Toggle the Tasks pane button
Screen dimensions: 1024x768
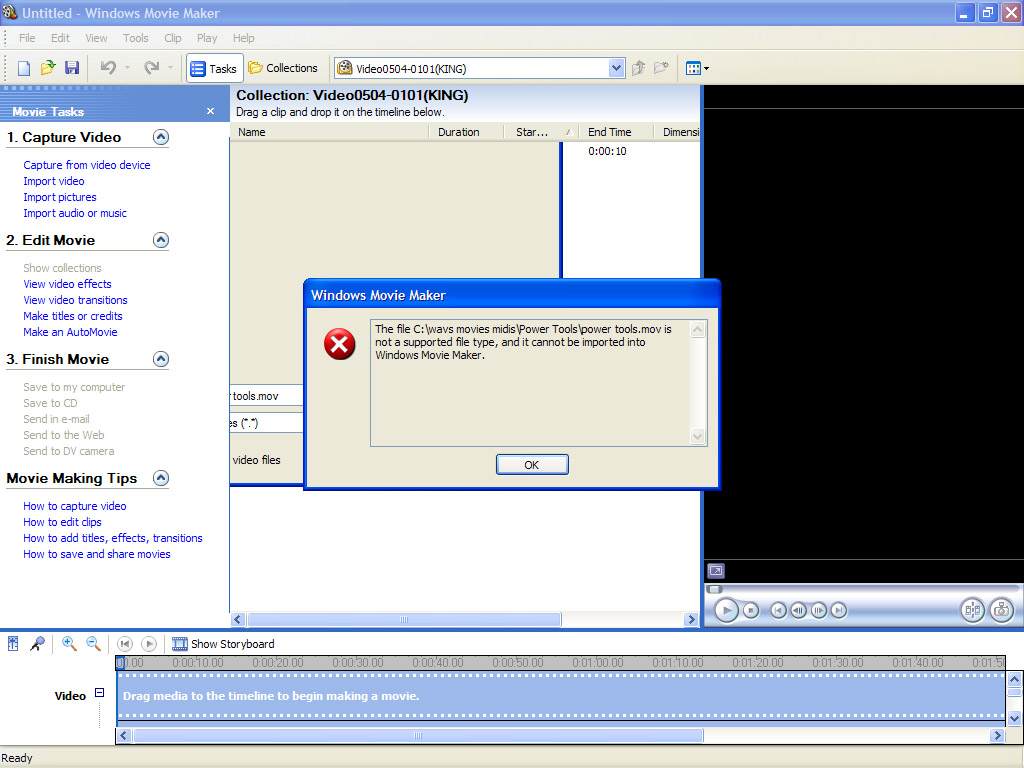[x=214, y=68]
